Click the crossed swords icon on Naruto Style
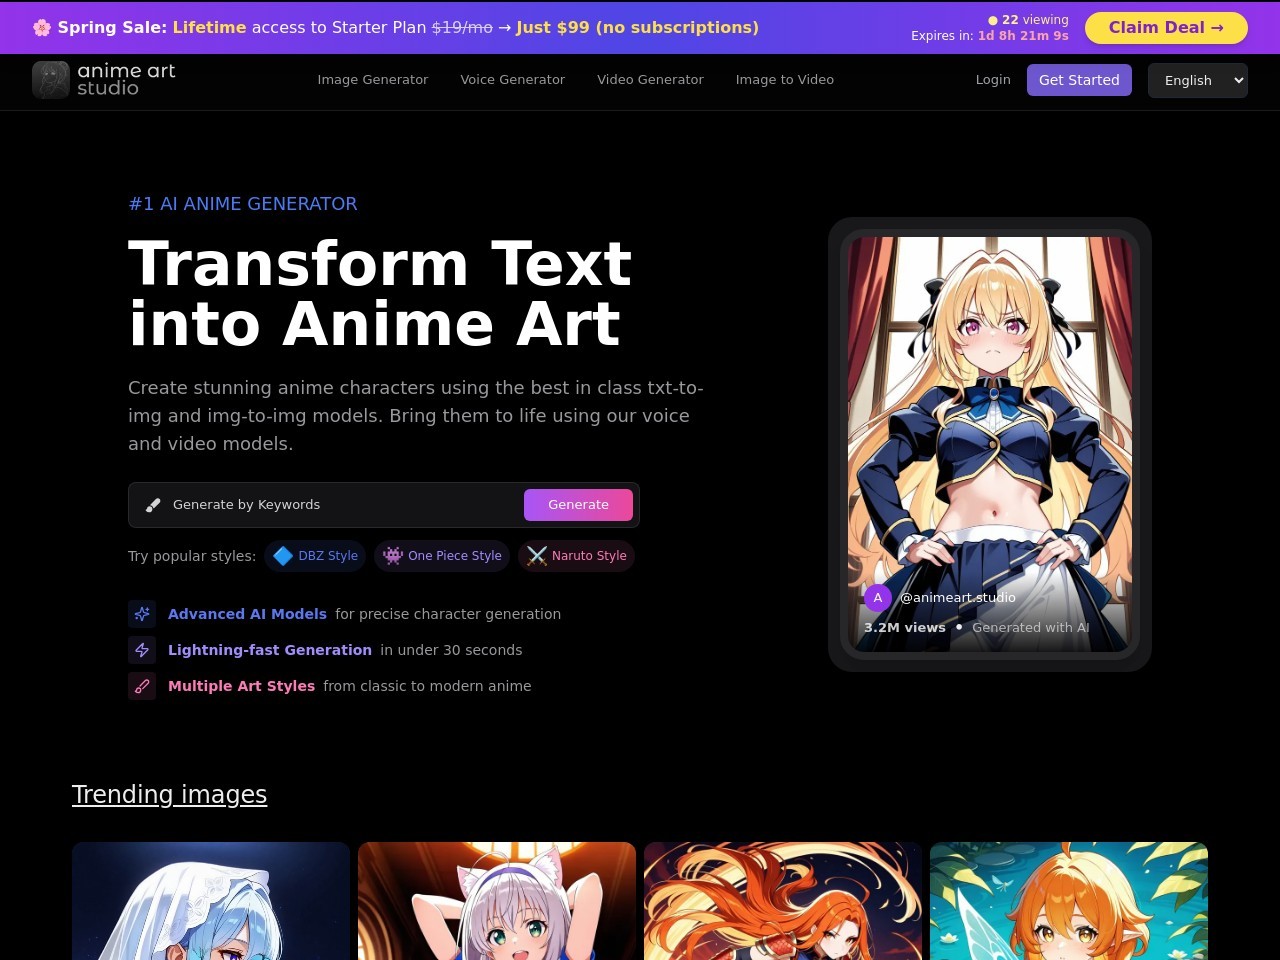This screenshot has height=960, width=1280. pyautogui.click(x=537, y=556)
